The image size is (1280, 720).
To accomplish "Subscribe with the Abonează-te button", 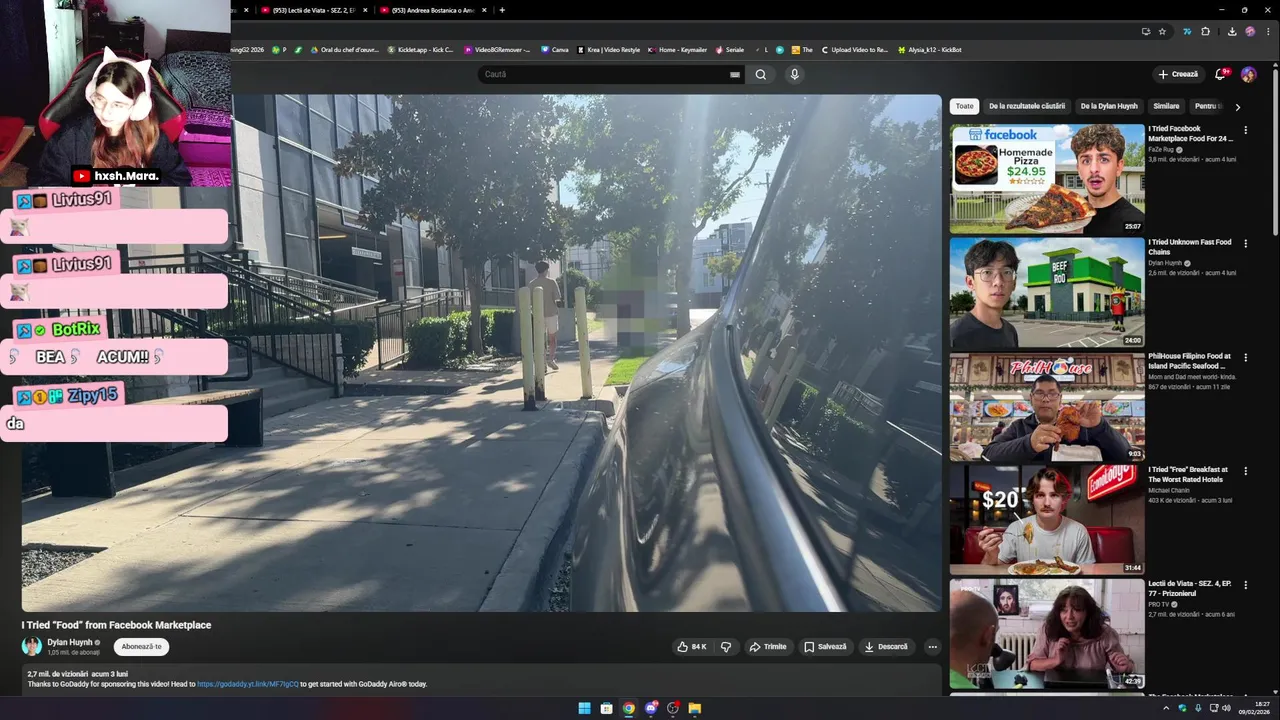I will (x=141, y=647).
